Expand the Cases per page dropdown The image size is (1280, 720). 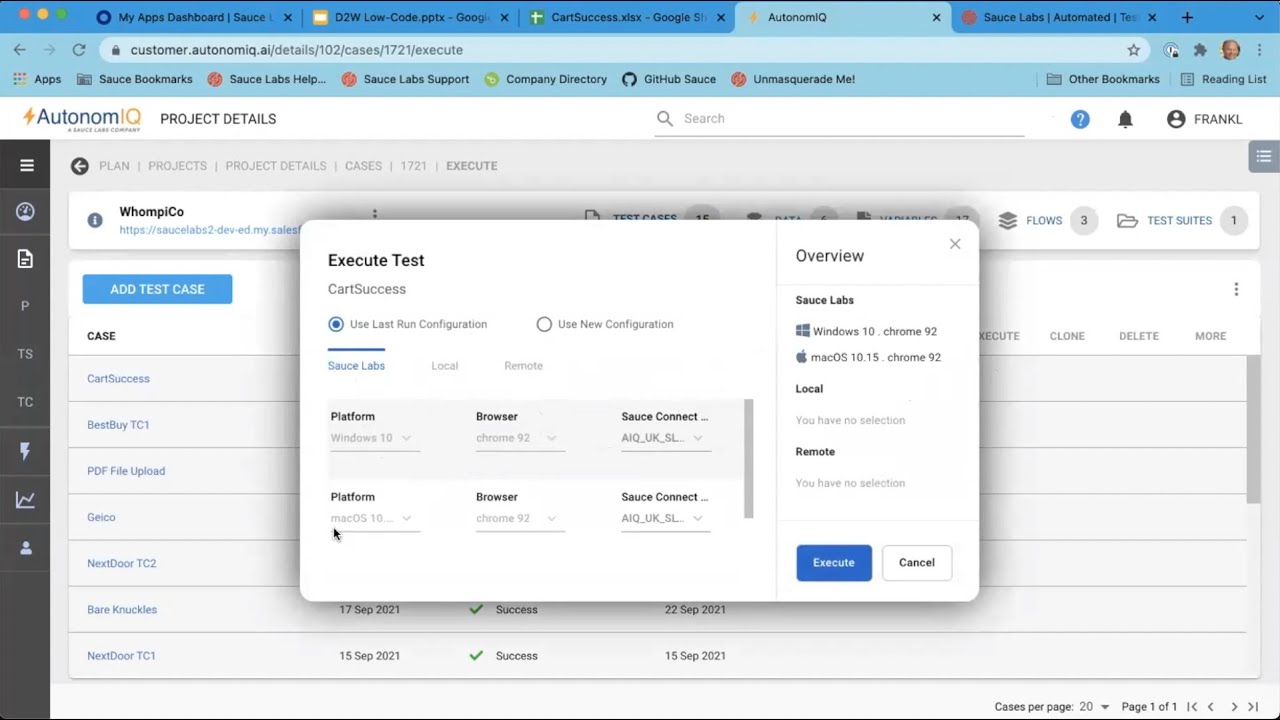[1095, 707]
